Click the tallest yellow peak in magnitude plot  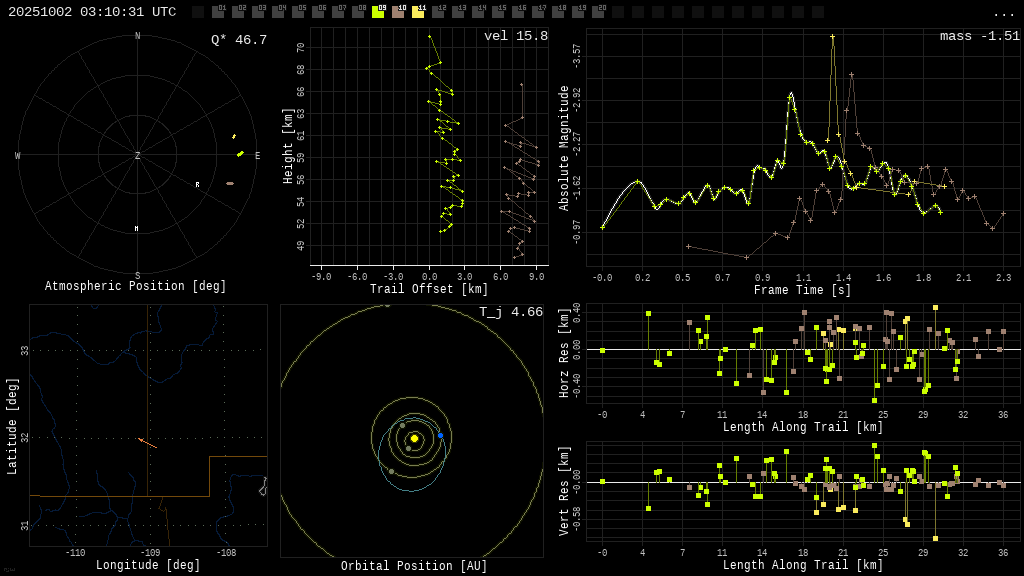(832, 37)
